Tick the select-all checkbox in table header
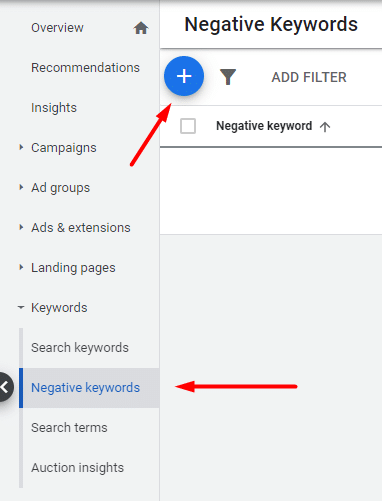This screenshot has height=501, width=382. point(188,126)
